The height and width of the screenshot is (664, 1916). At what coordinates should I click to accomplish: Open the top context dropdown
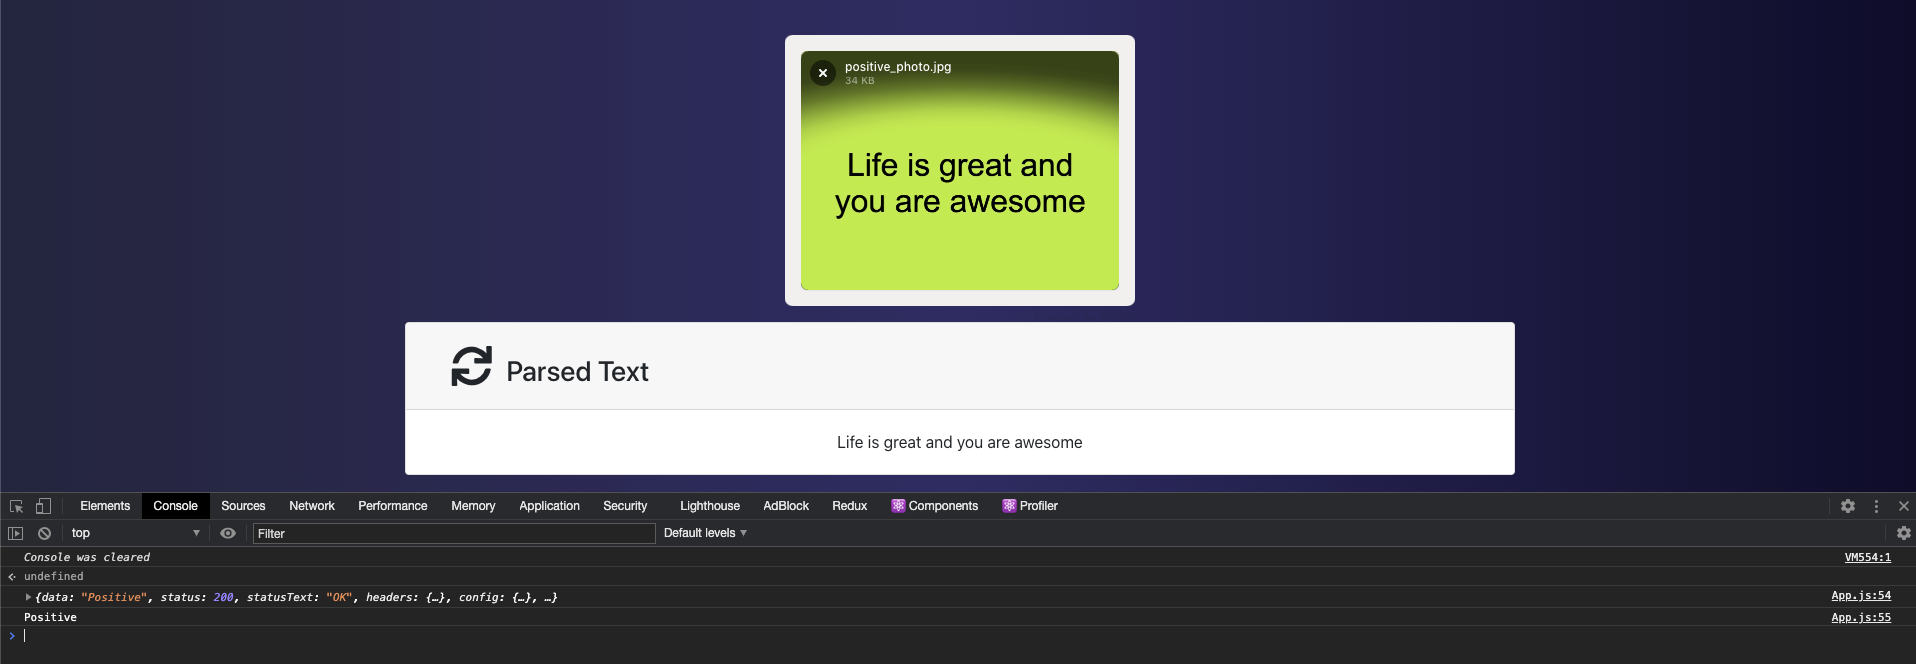tap(135, 533)
